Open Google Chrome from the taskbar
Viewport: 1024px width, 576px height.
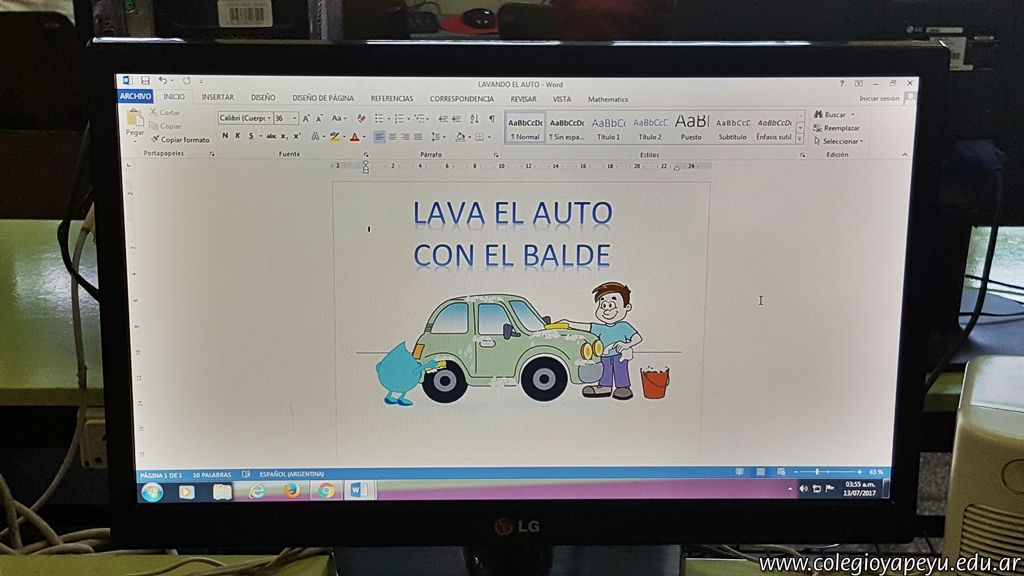coord(326,491)
